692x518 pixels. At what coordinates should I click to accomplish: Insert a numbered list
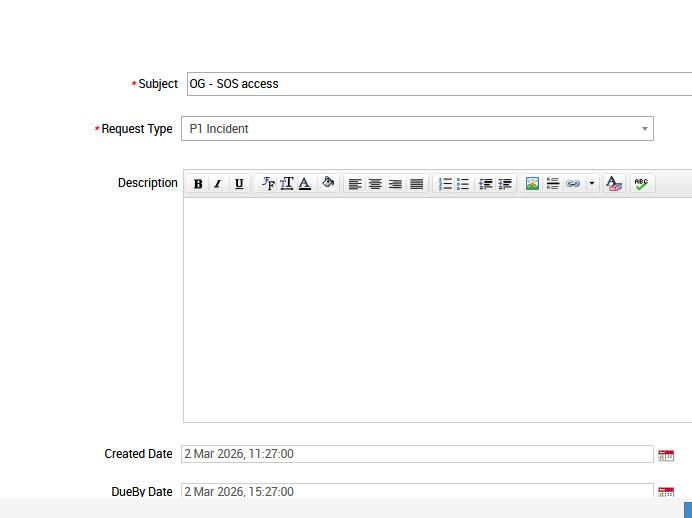[x=445, y=184]
